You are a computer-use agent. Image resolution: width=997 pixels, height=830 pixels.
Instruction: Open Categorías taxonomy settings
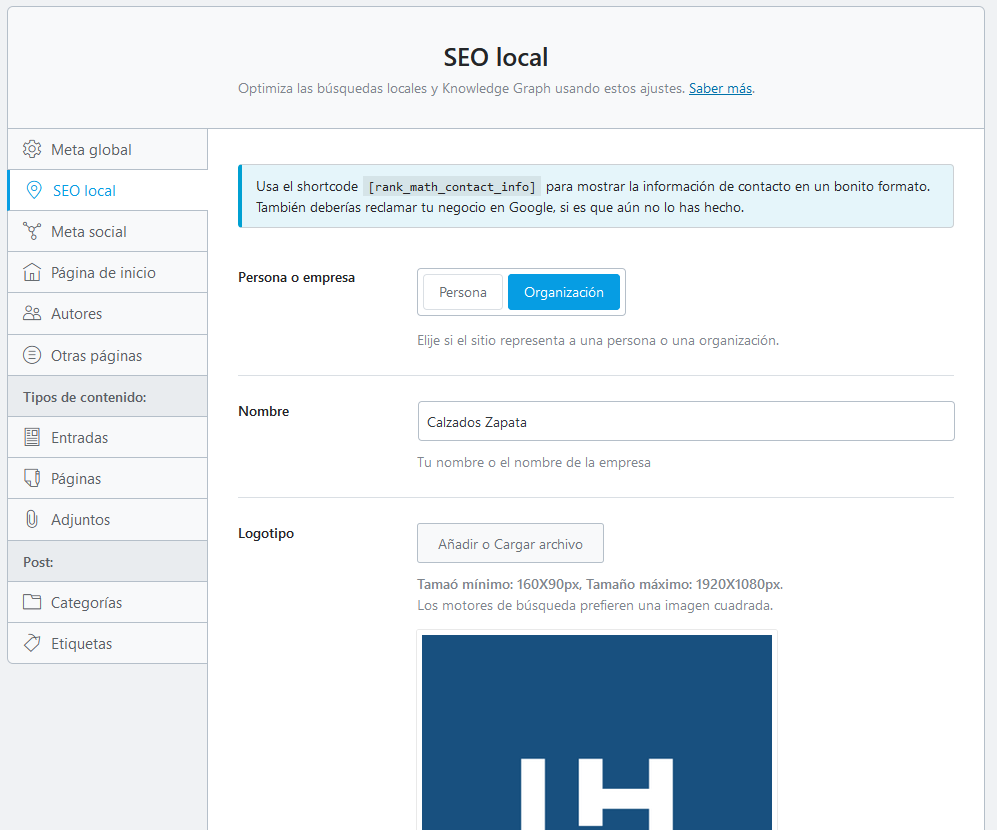(107, 602)
